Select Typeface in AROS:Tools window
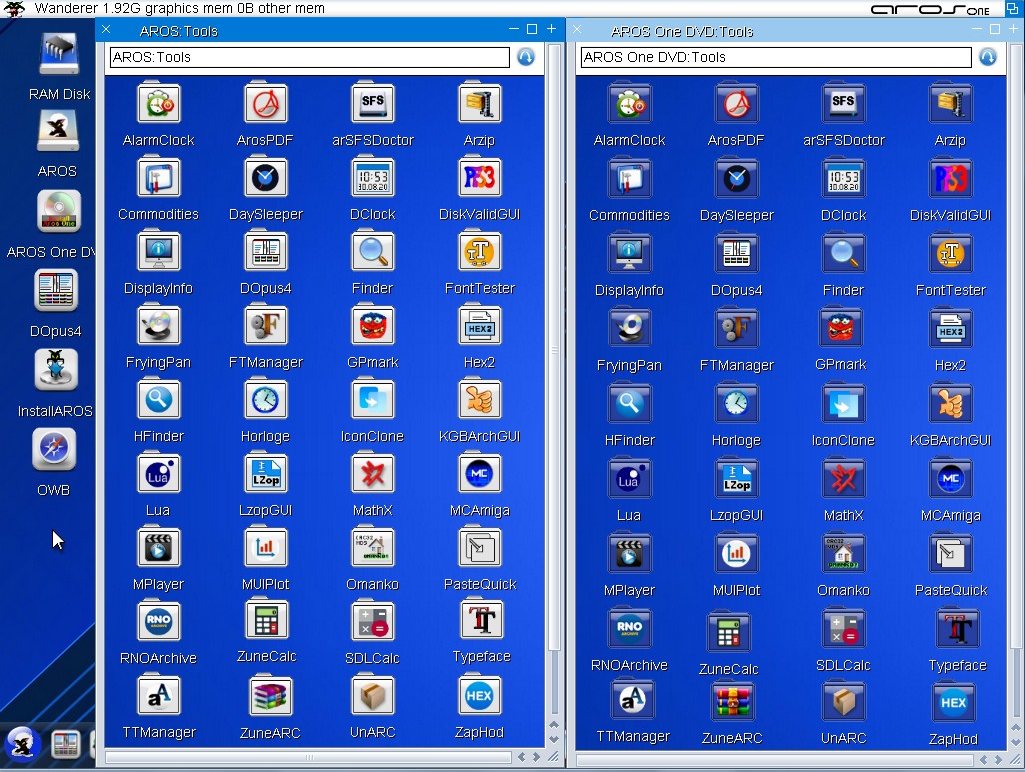 [482, 620]
